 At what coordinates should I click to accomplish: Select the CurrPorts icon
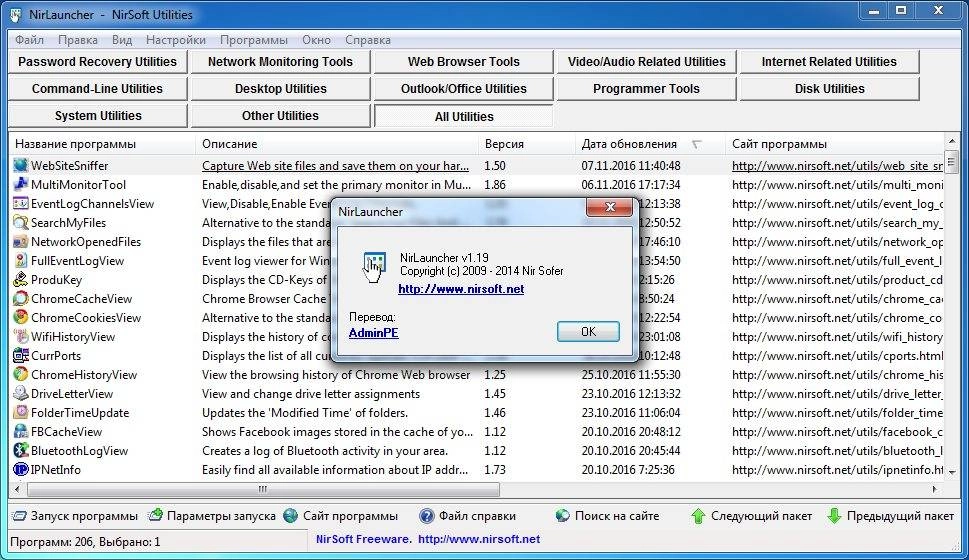click(20, 355)
